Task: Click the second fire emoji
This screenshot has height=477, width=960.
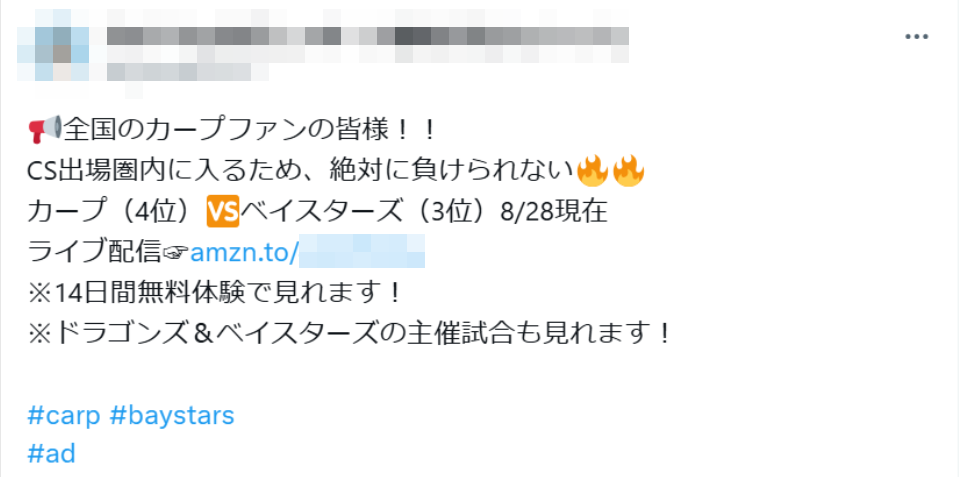Action: pos(629,170)
